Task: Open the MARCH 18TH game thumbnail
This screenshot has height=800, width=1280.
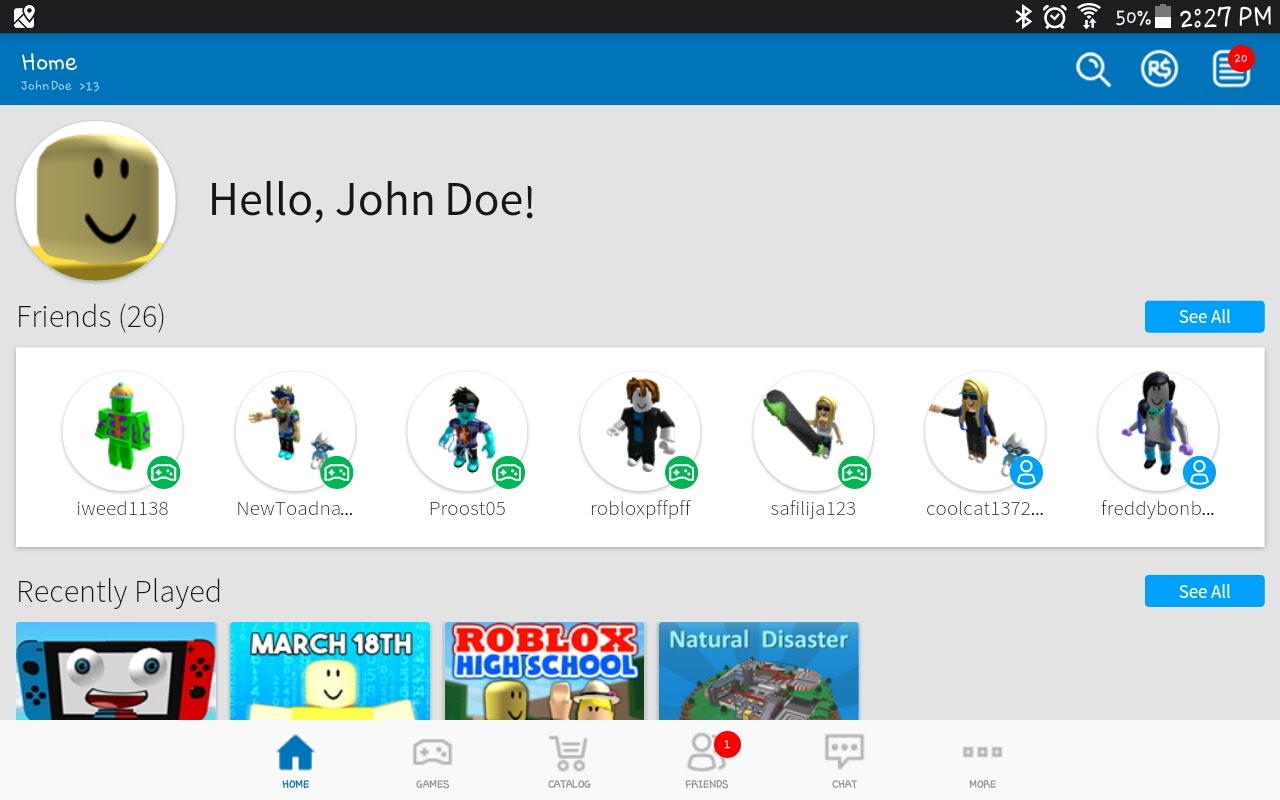Action: pos(330,671)
